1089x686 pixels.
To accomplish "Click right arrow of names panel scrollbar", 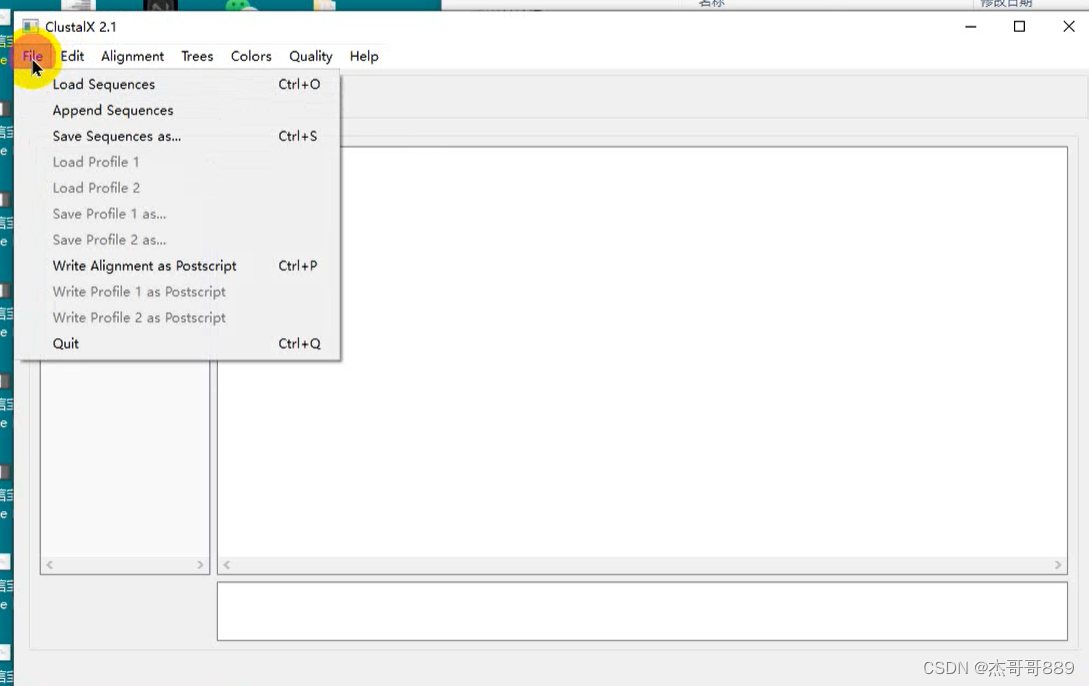I will tap(200, 565).
